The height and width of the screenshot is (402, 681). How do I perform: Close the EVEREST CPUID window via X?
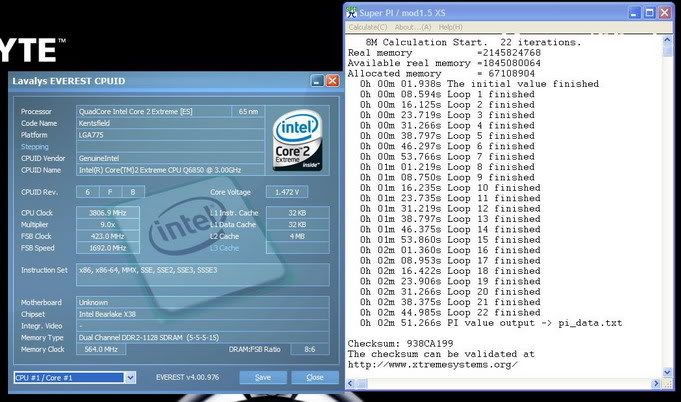[333, 81]
